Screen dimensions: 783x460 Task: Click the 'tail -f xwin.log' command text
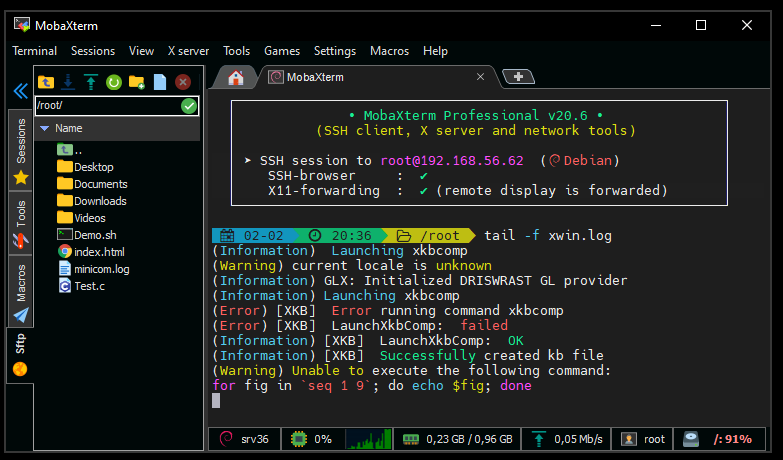[548, 235]
